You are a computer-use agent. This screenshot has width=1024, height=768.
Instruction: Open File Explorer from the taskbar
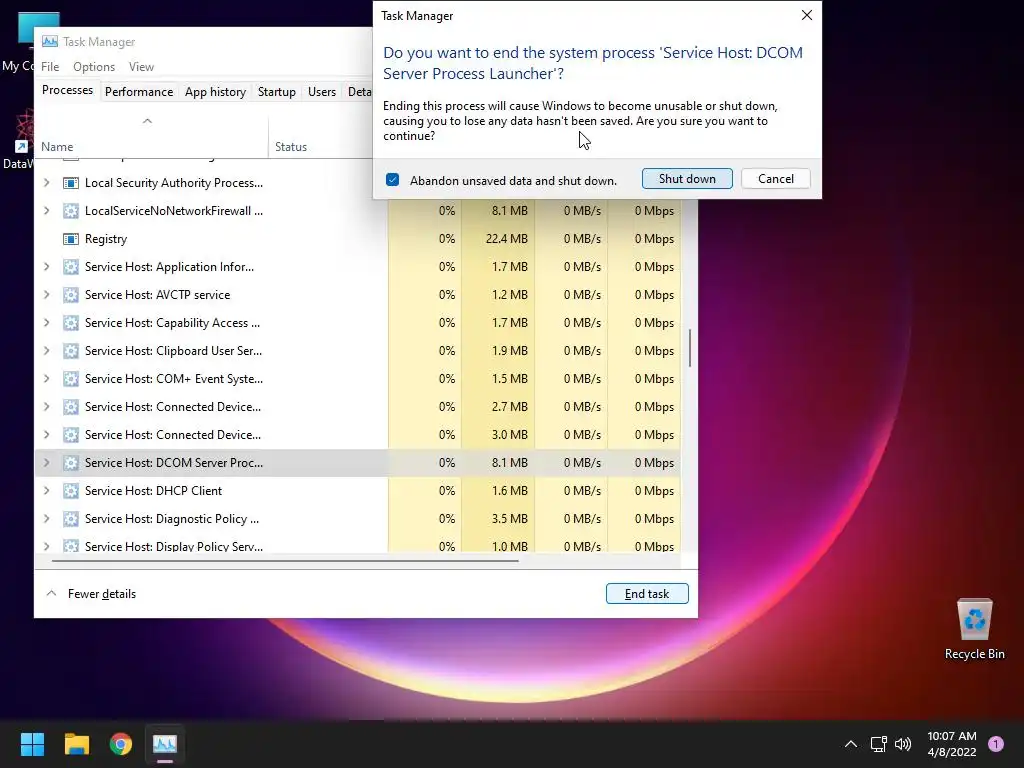pos(76,744)
